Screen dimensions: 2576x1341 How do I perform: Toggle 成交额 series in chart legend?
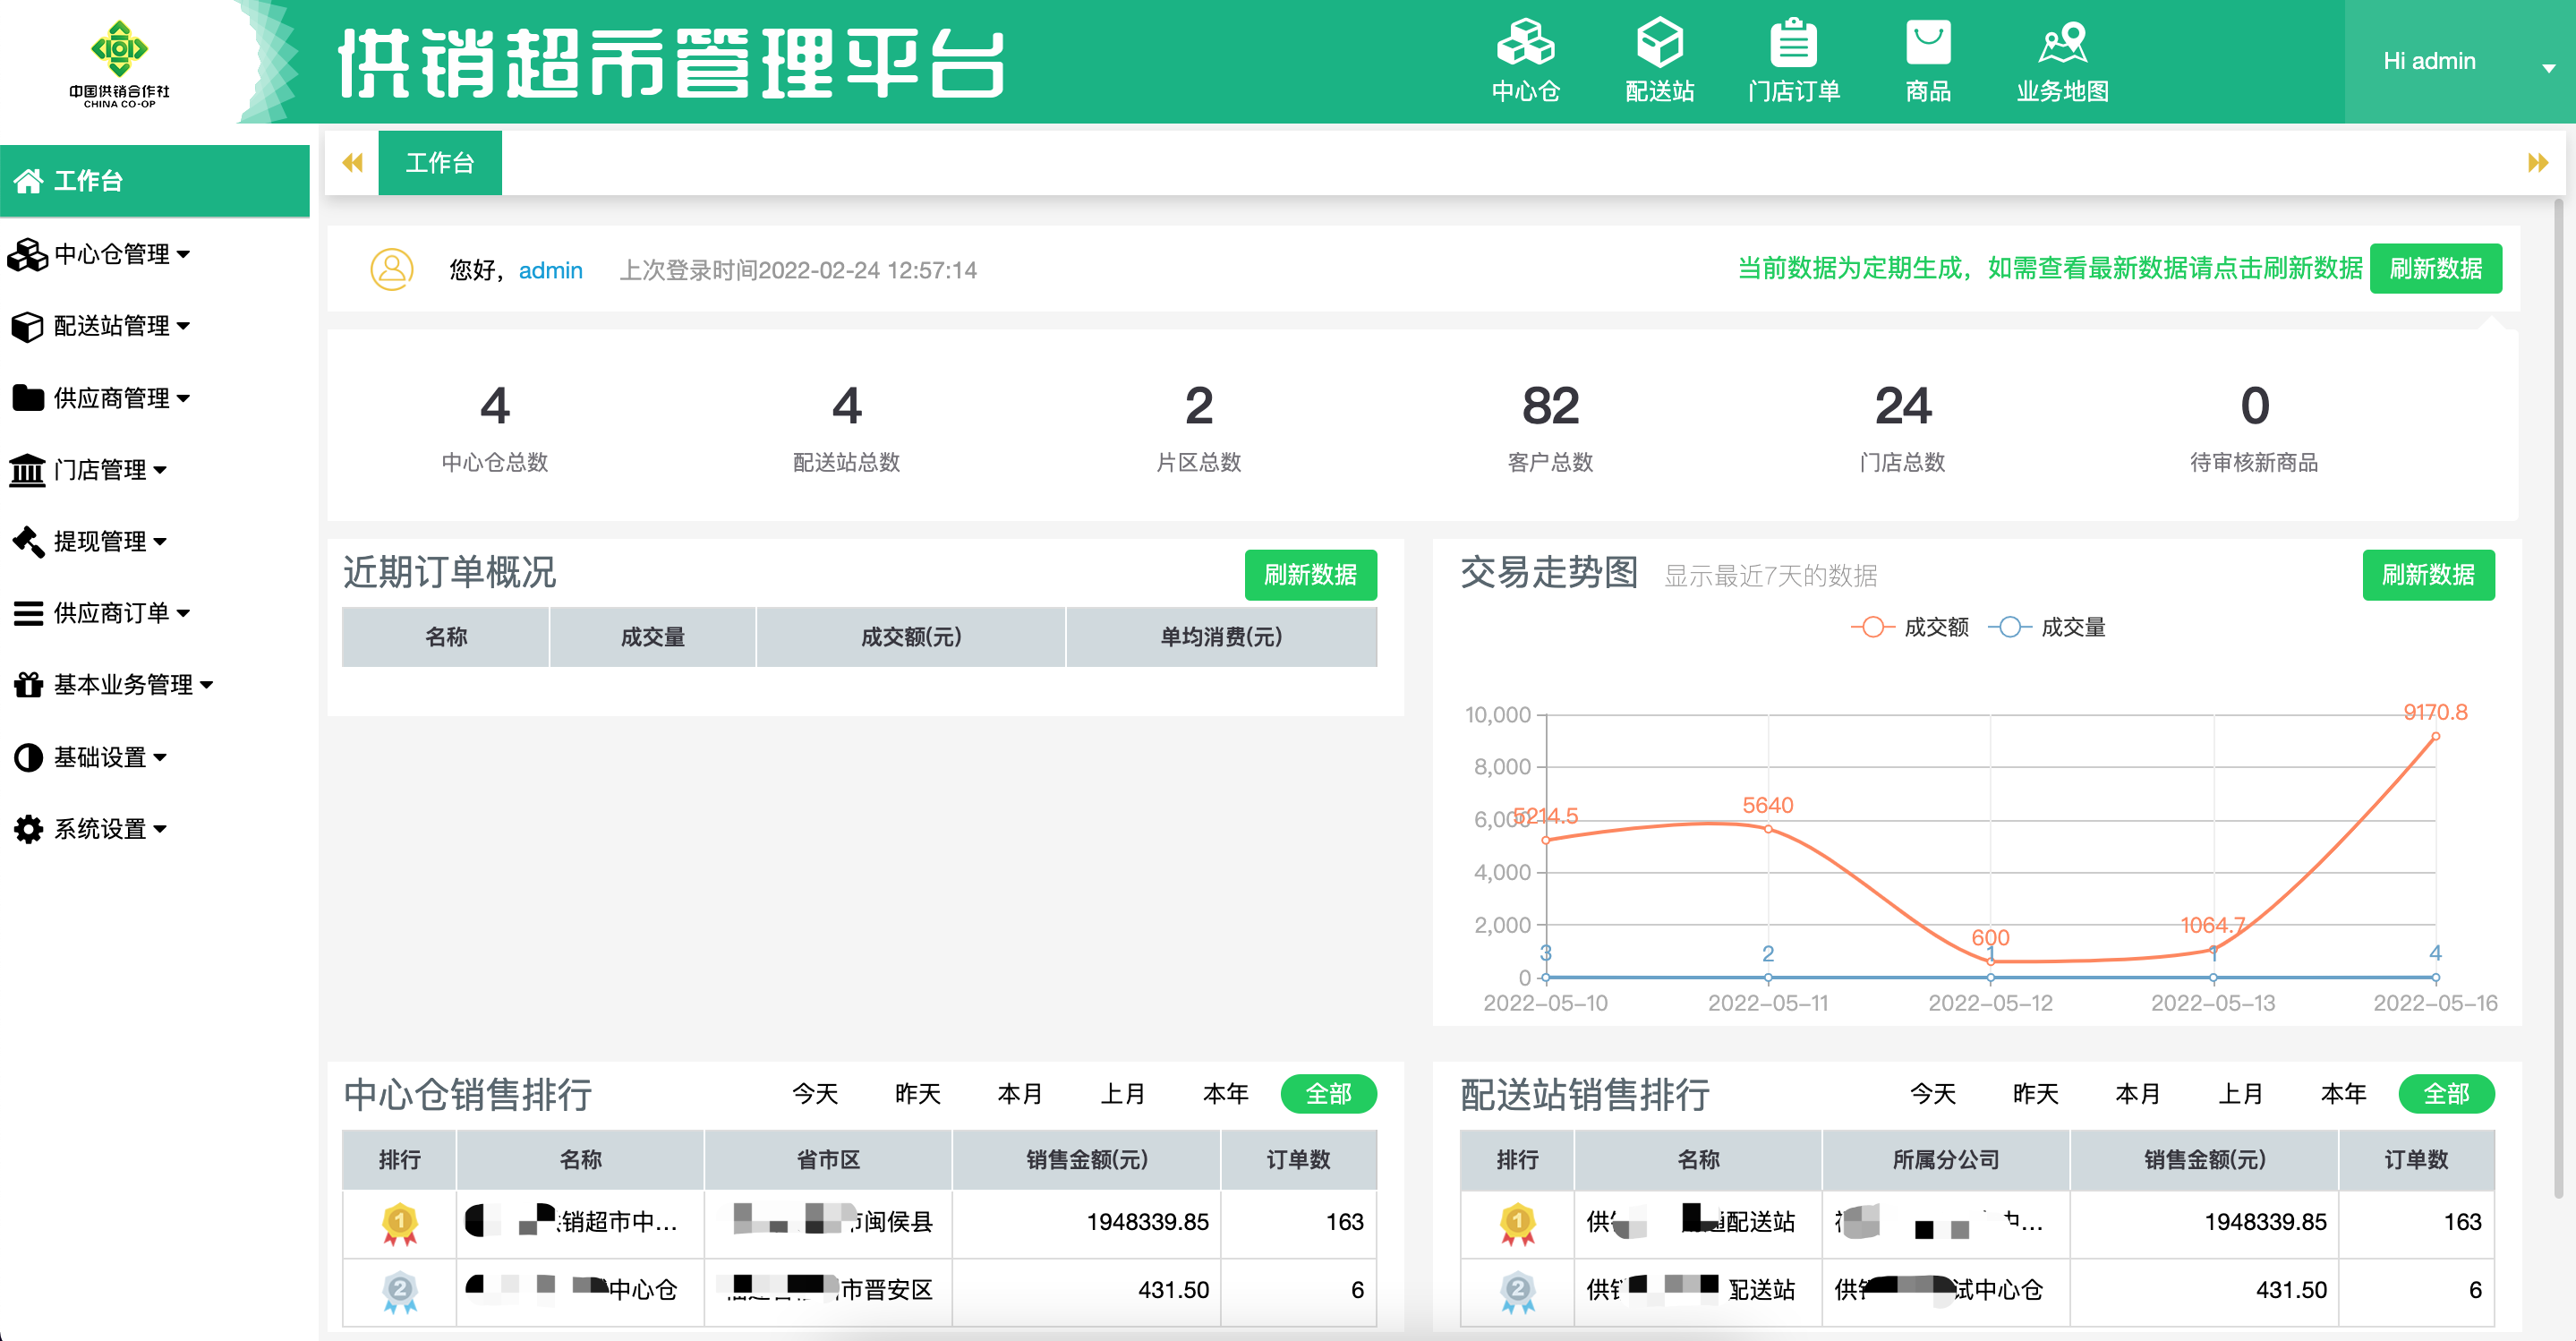[1909, 627]
